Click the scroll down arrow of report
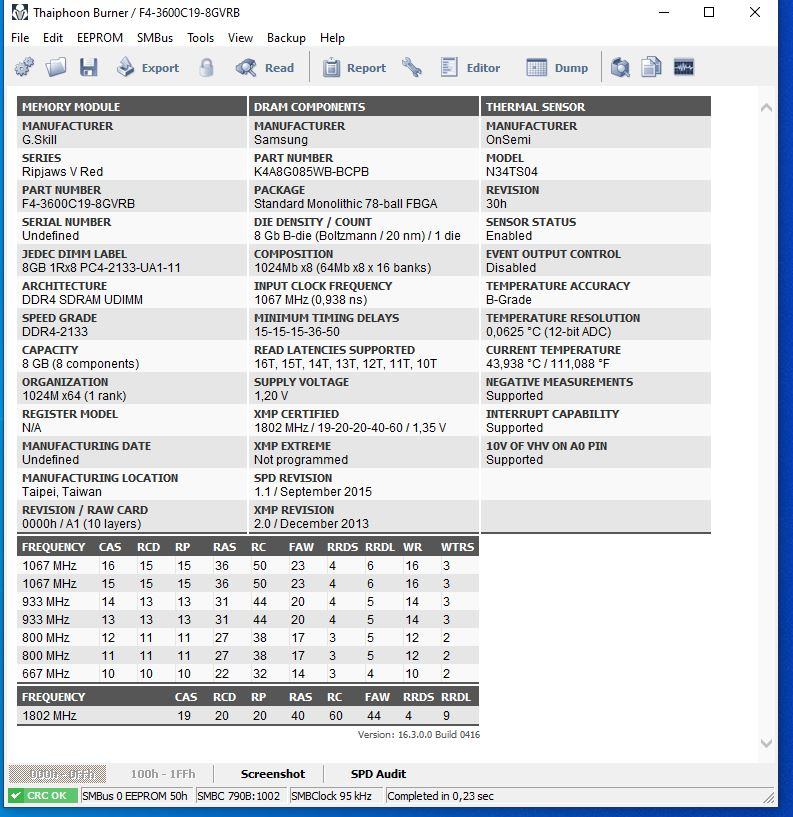The image size is (793, 817). pos(766,743)
